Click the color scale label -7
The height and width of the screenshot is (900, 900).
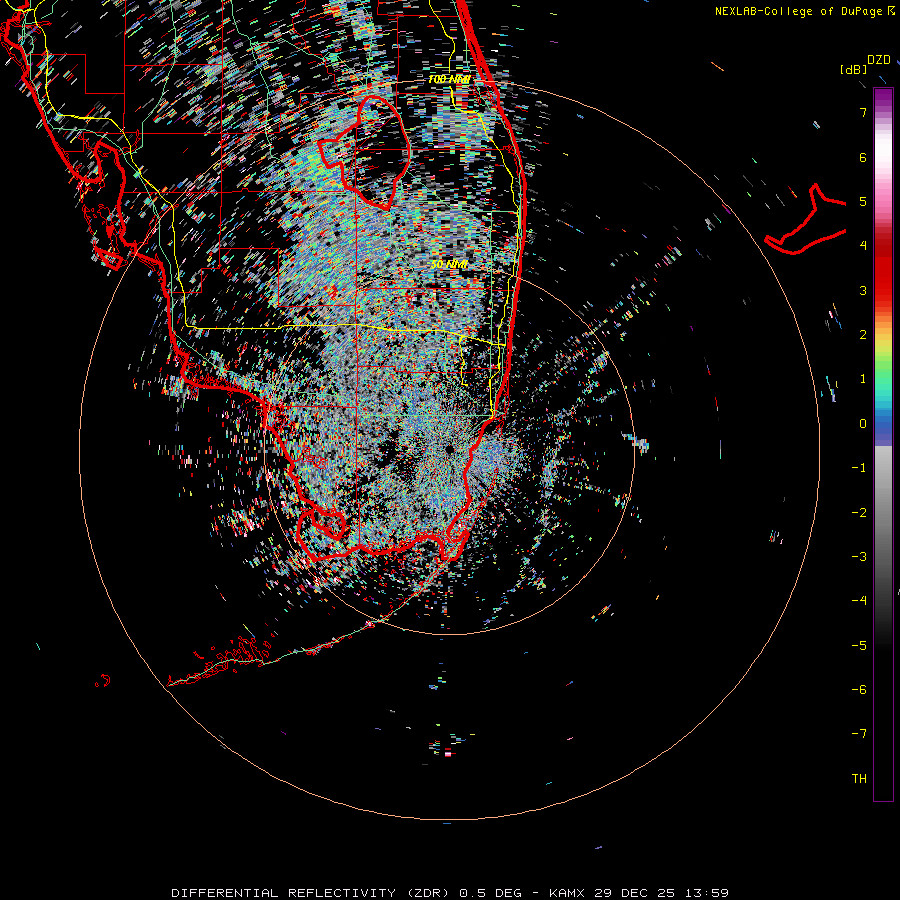point(859,734)
